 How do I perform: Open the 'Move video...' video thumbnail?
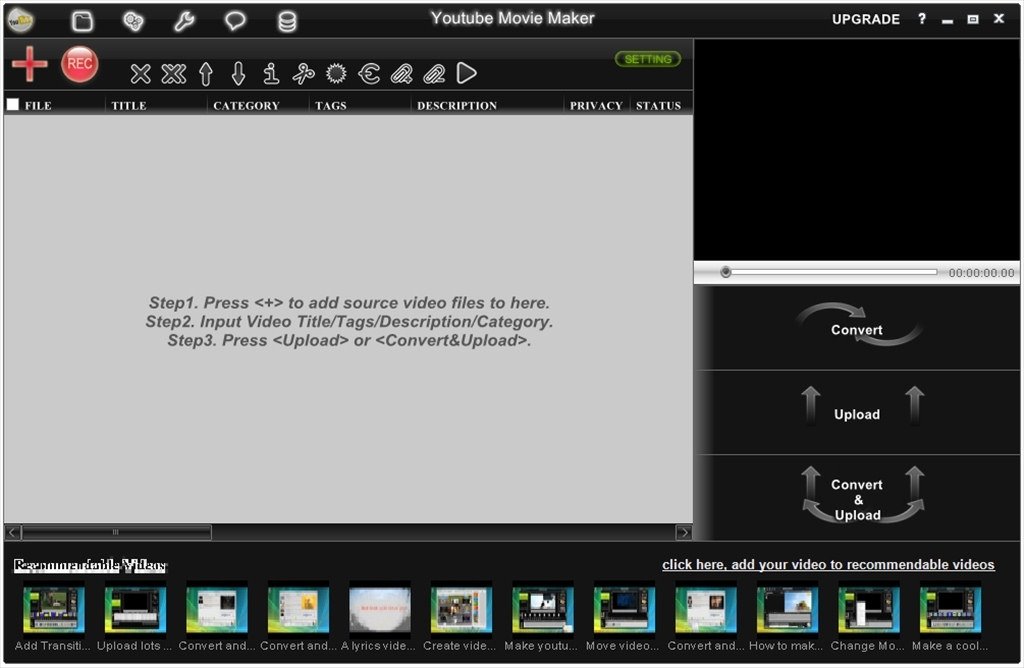coord(624,609)
